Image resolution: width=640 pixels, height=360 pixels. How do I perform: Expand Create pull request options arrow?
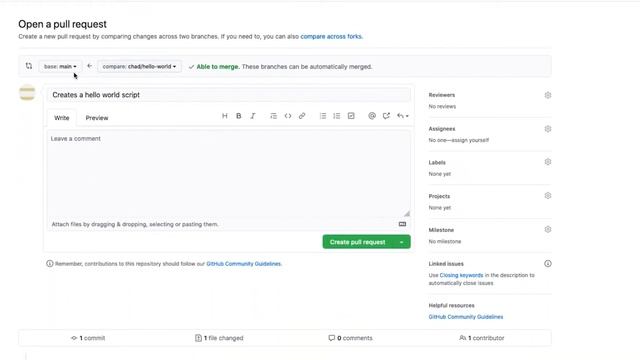(402, 242)
